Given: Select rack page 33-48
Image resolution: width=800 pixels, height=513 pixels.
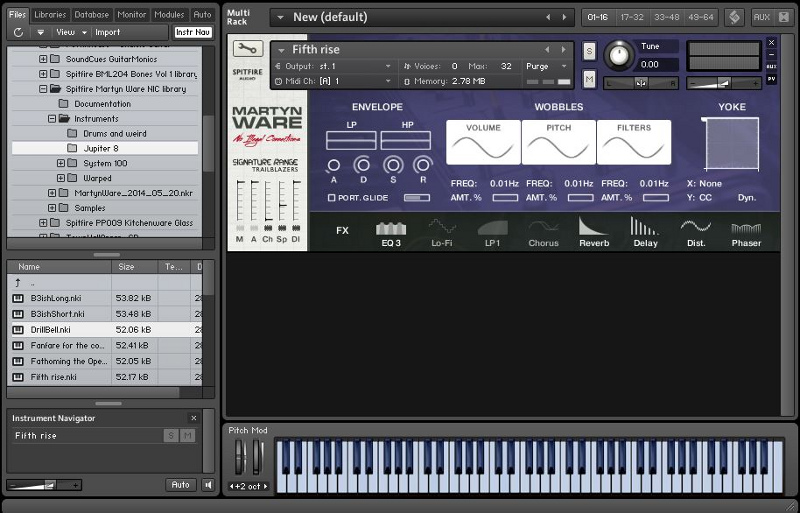Looking at the screenshot, I should coord(666,17).
